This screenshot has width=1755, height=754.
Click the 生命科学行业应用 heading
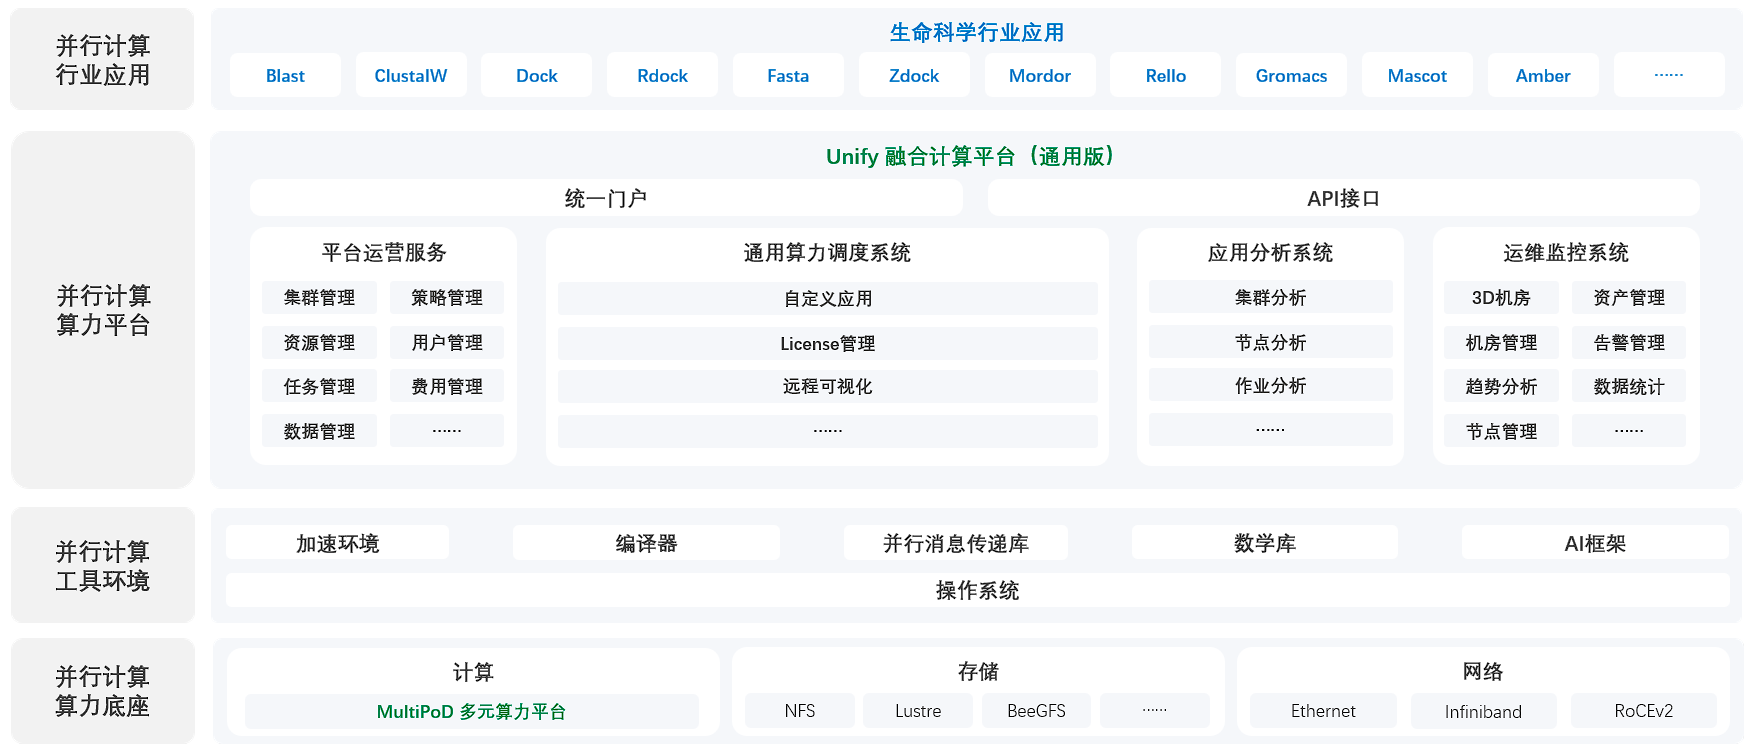coord(977,32)
